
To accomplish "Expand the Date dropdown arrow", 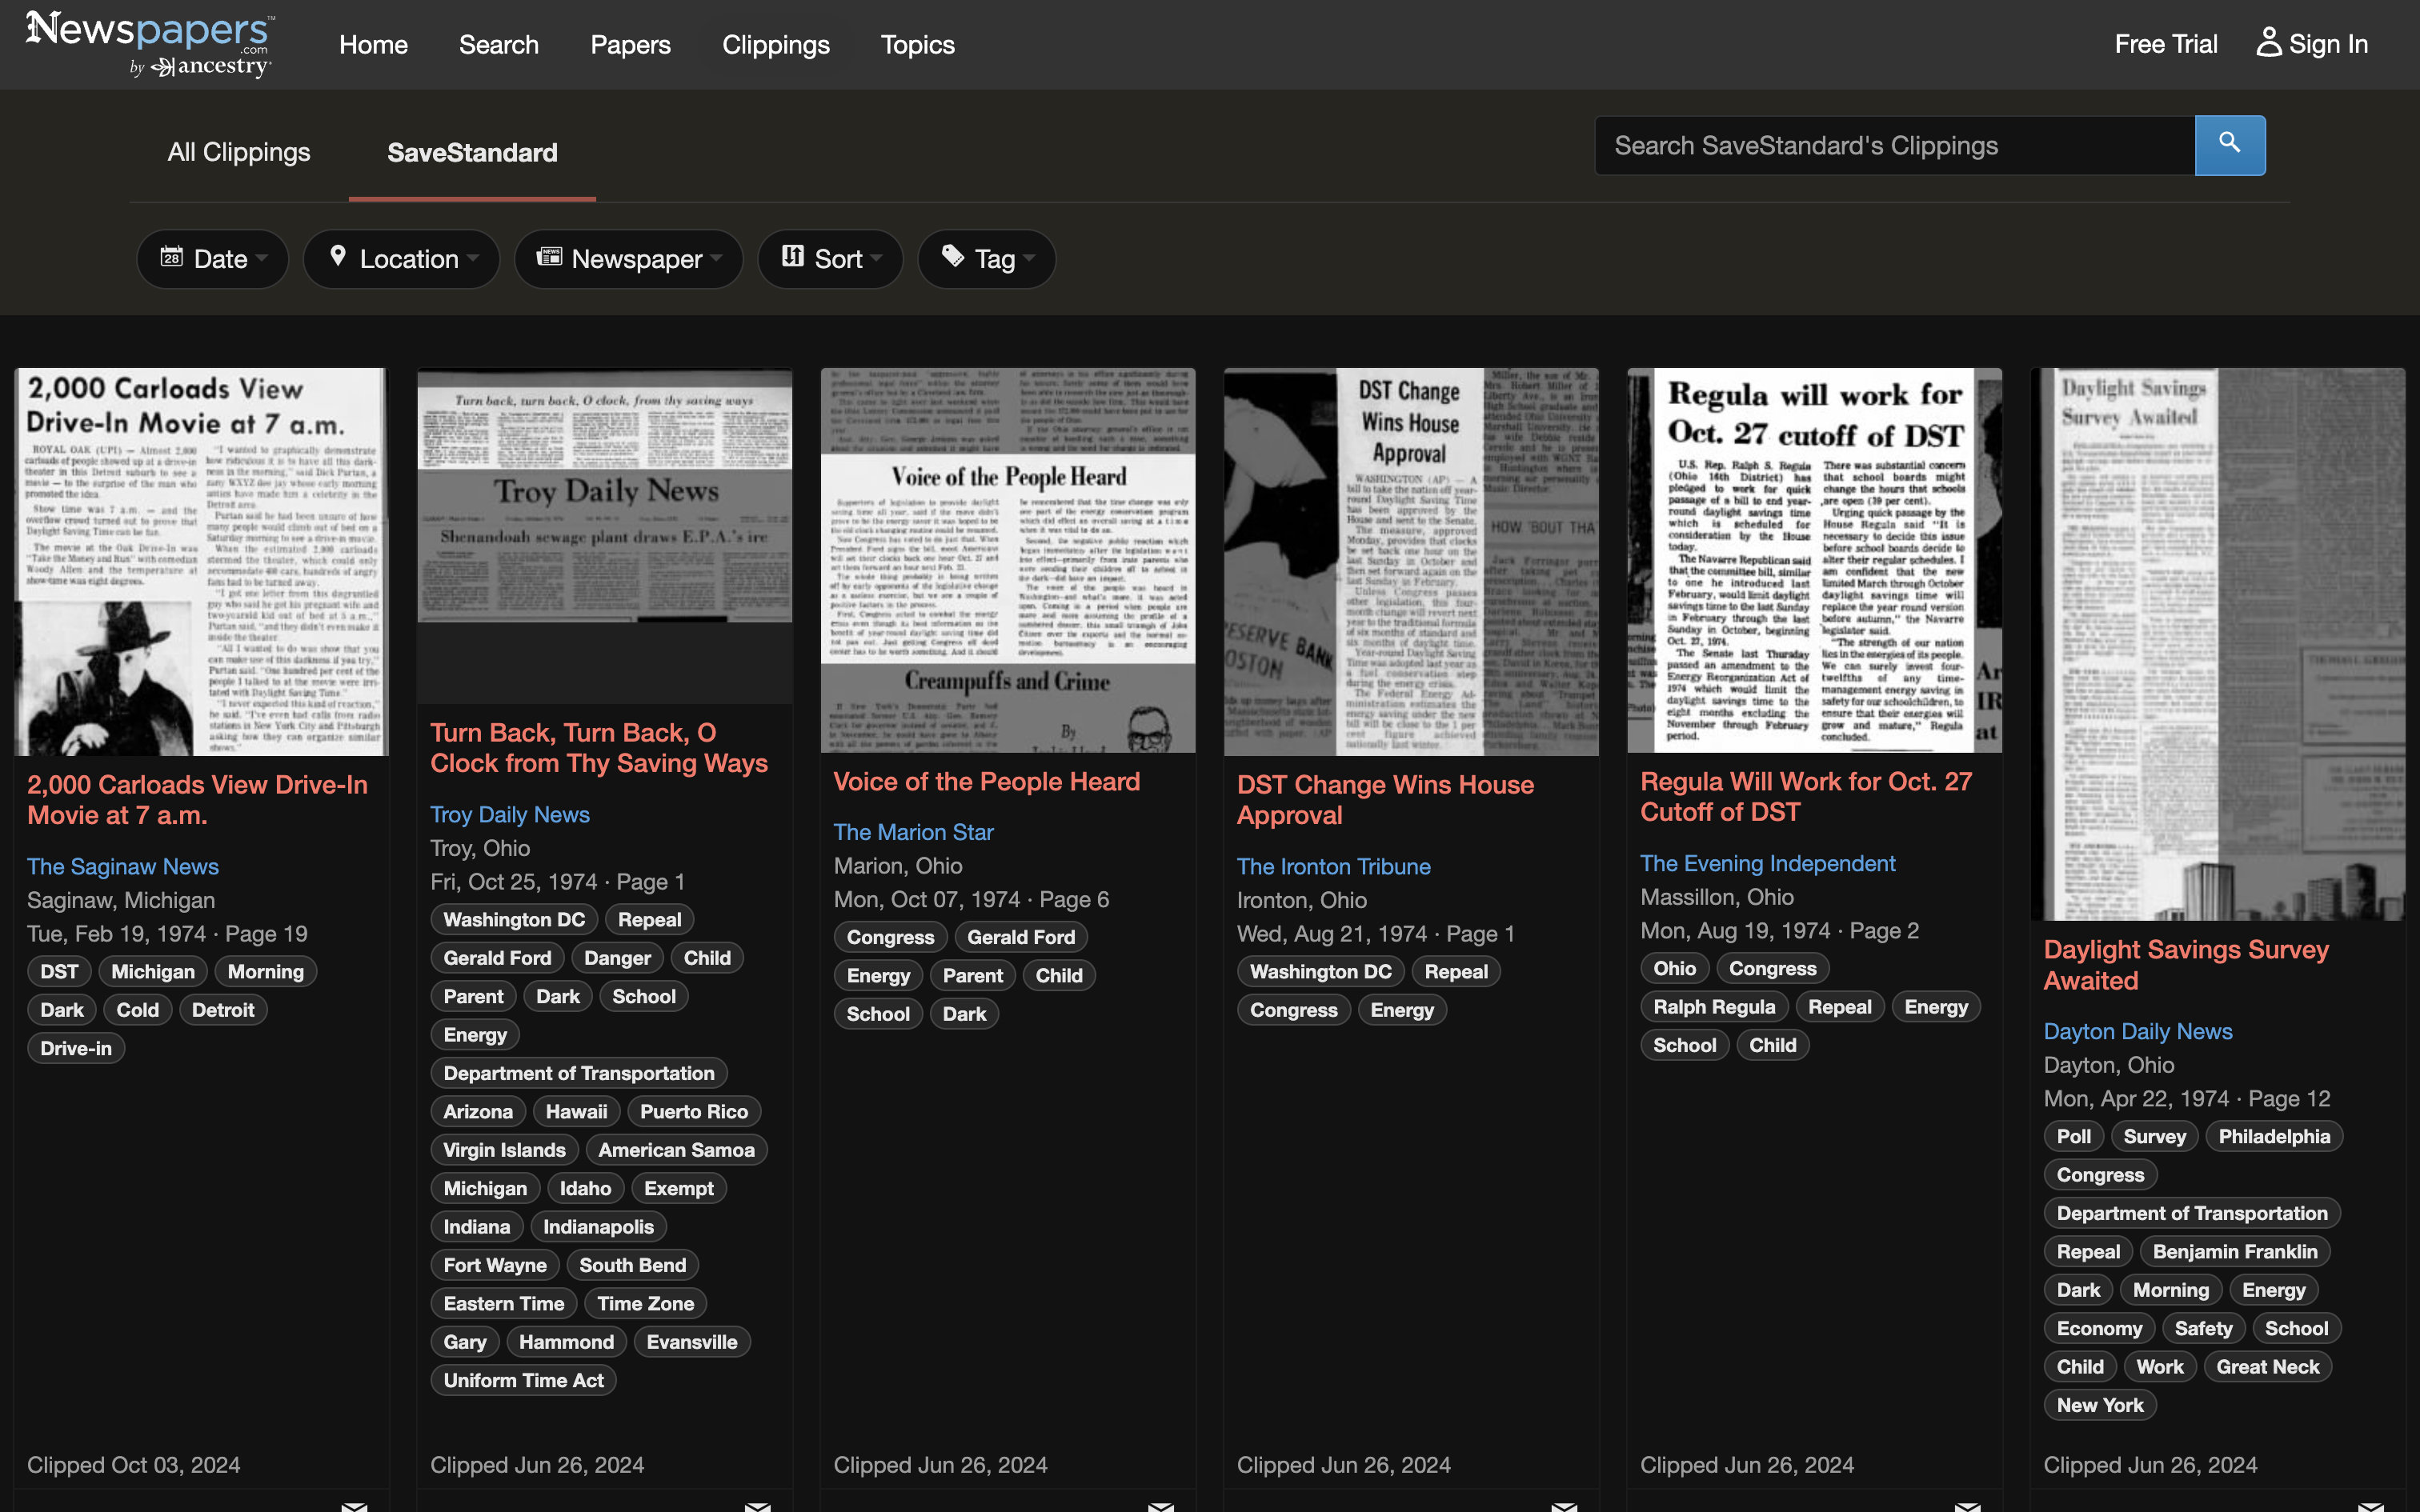I will click(262, 258).
